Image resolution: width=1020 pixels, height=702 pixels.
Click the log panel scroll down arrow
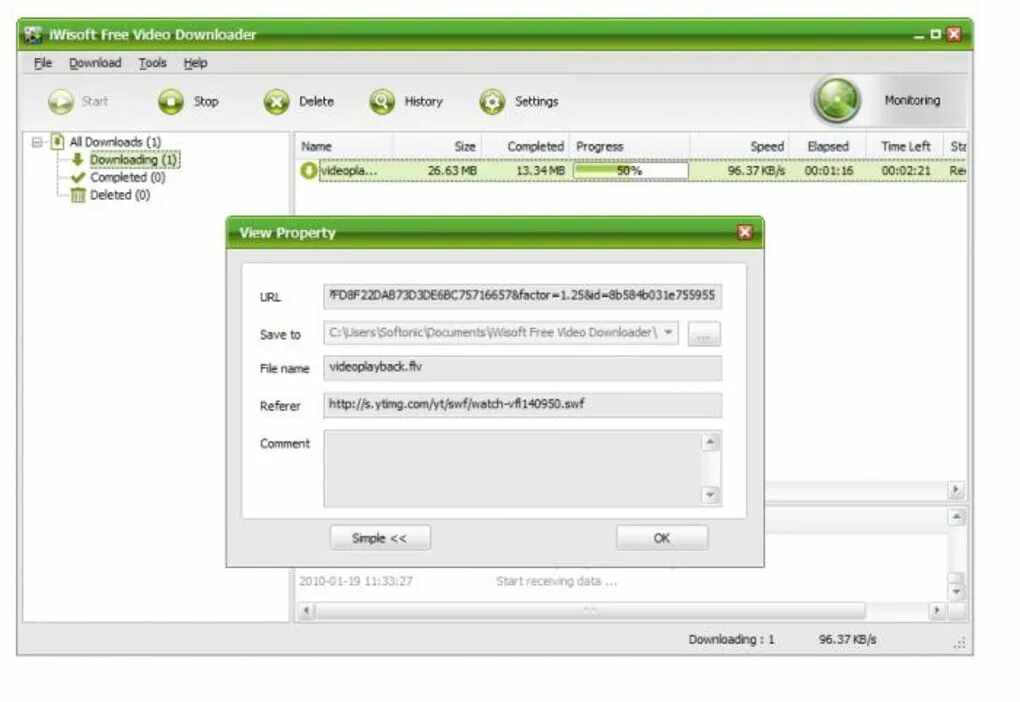956,591
